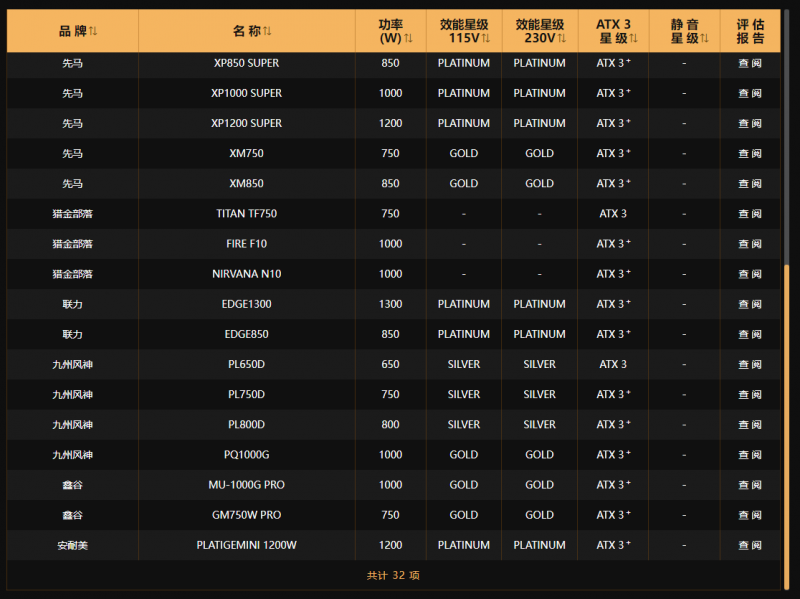Open 查阅 link in the XM750 row
The width and height of the screenshot is (800, 599).
pyautogui.click(x=750, y=154)
